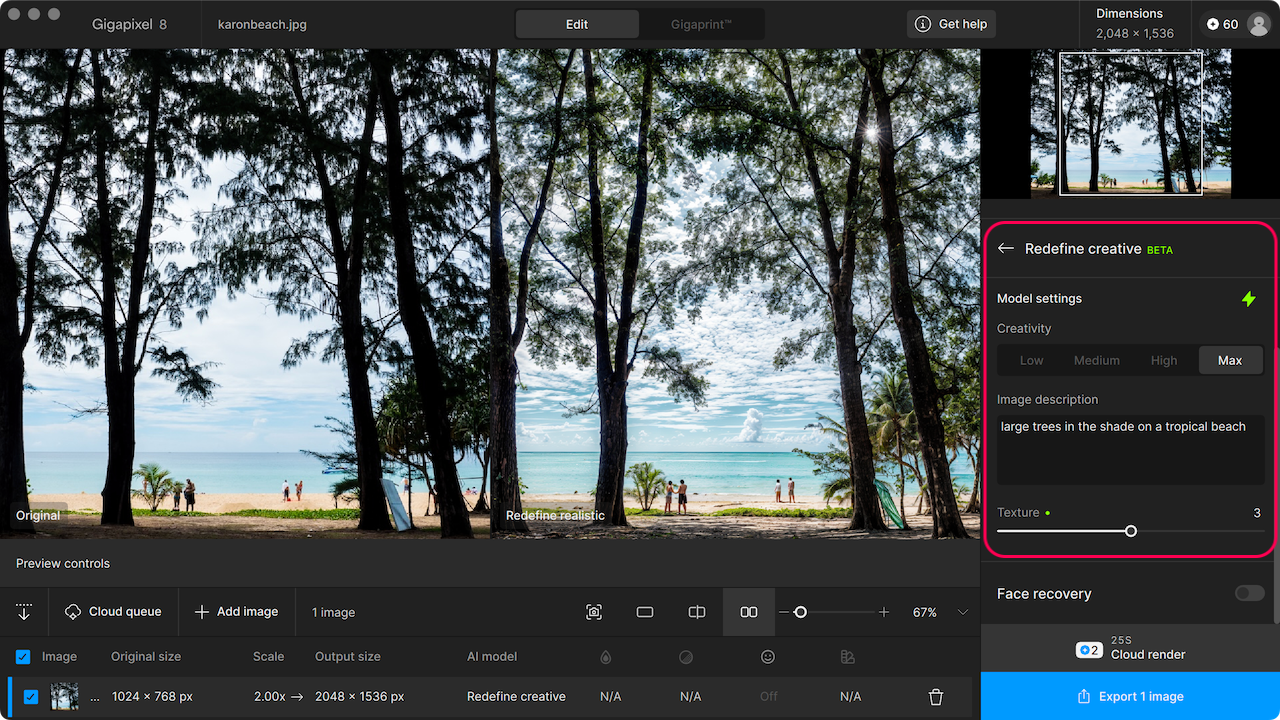Click the 2.00x scale value
The width and height of the screenshot is (1280, 720).
click(269, 696)
